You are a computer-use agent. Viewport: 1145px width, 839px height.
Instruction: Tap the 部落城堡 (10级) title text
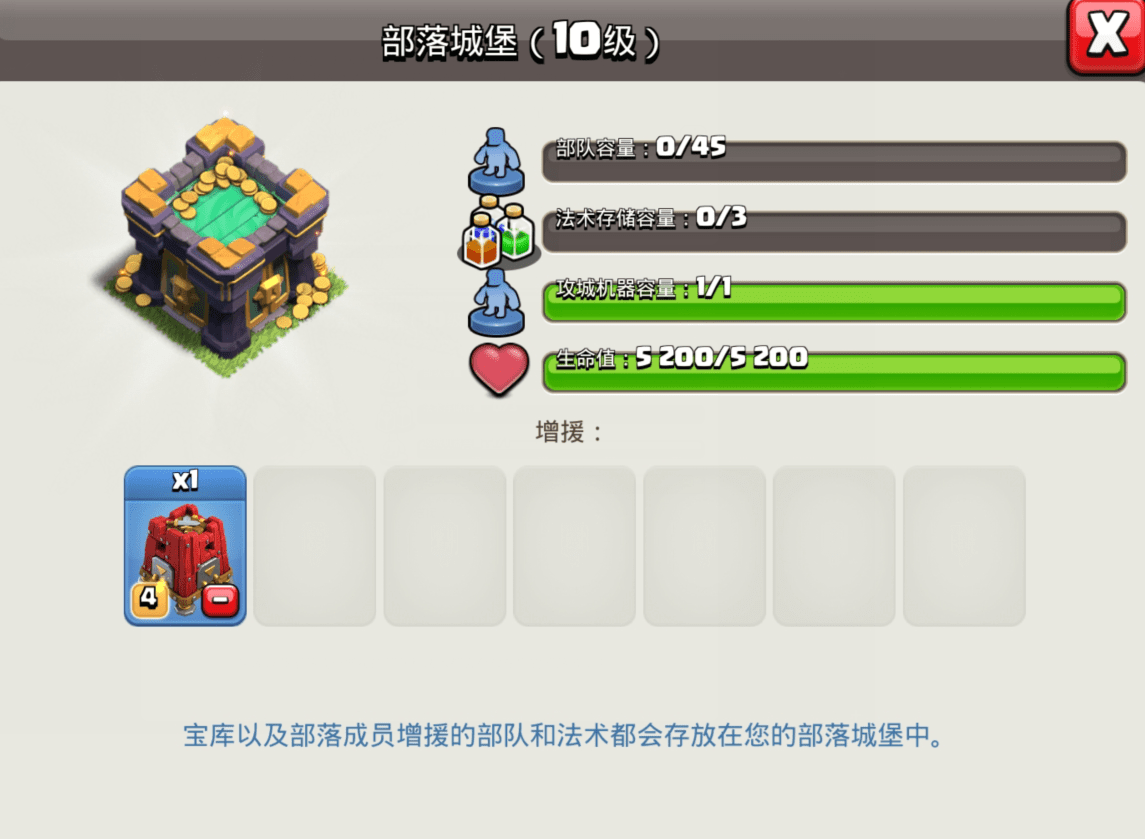(521, 41)
